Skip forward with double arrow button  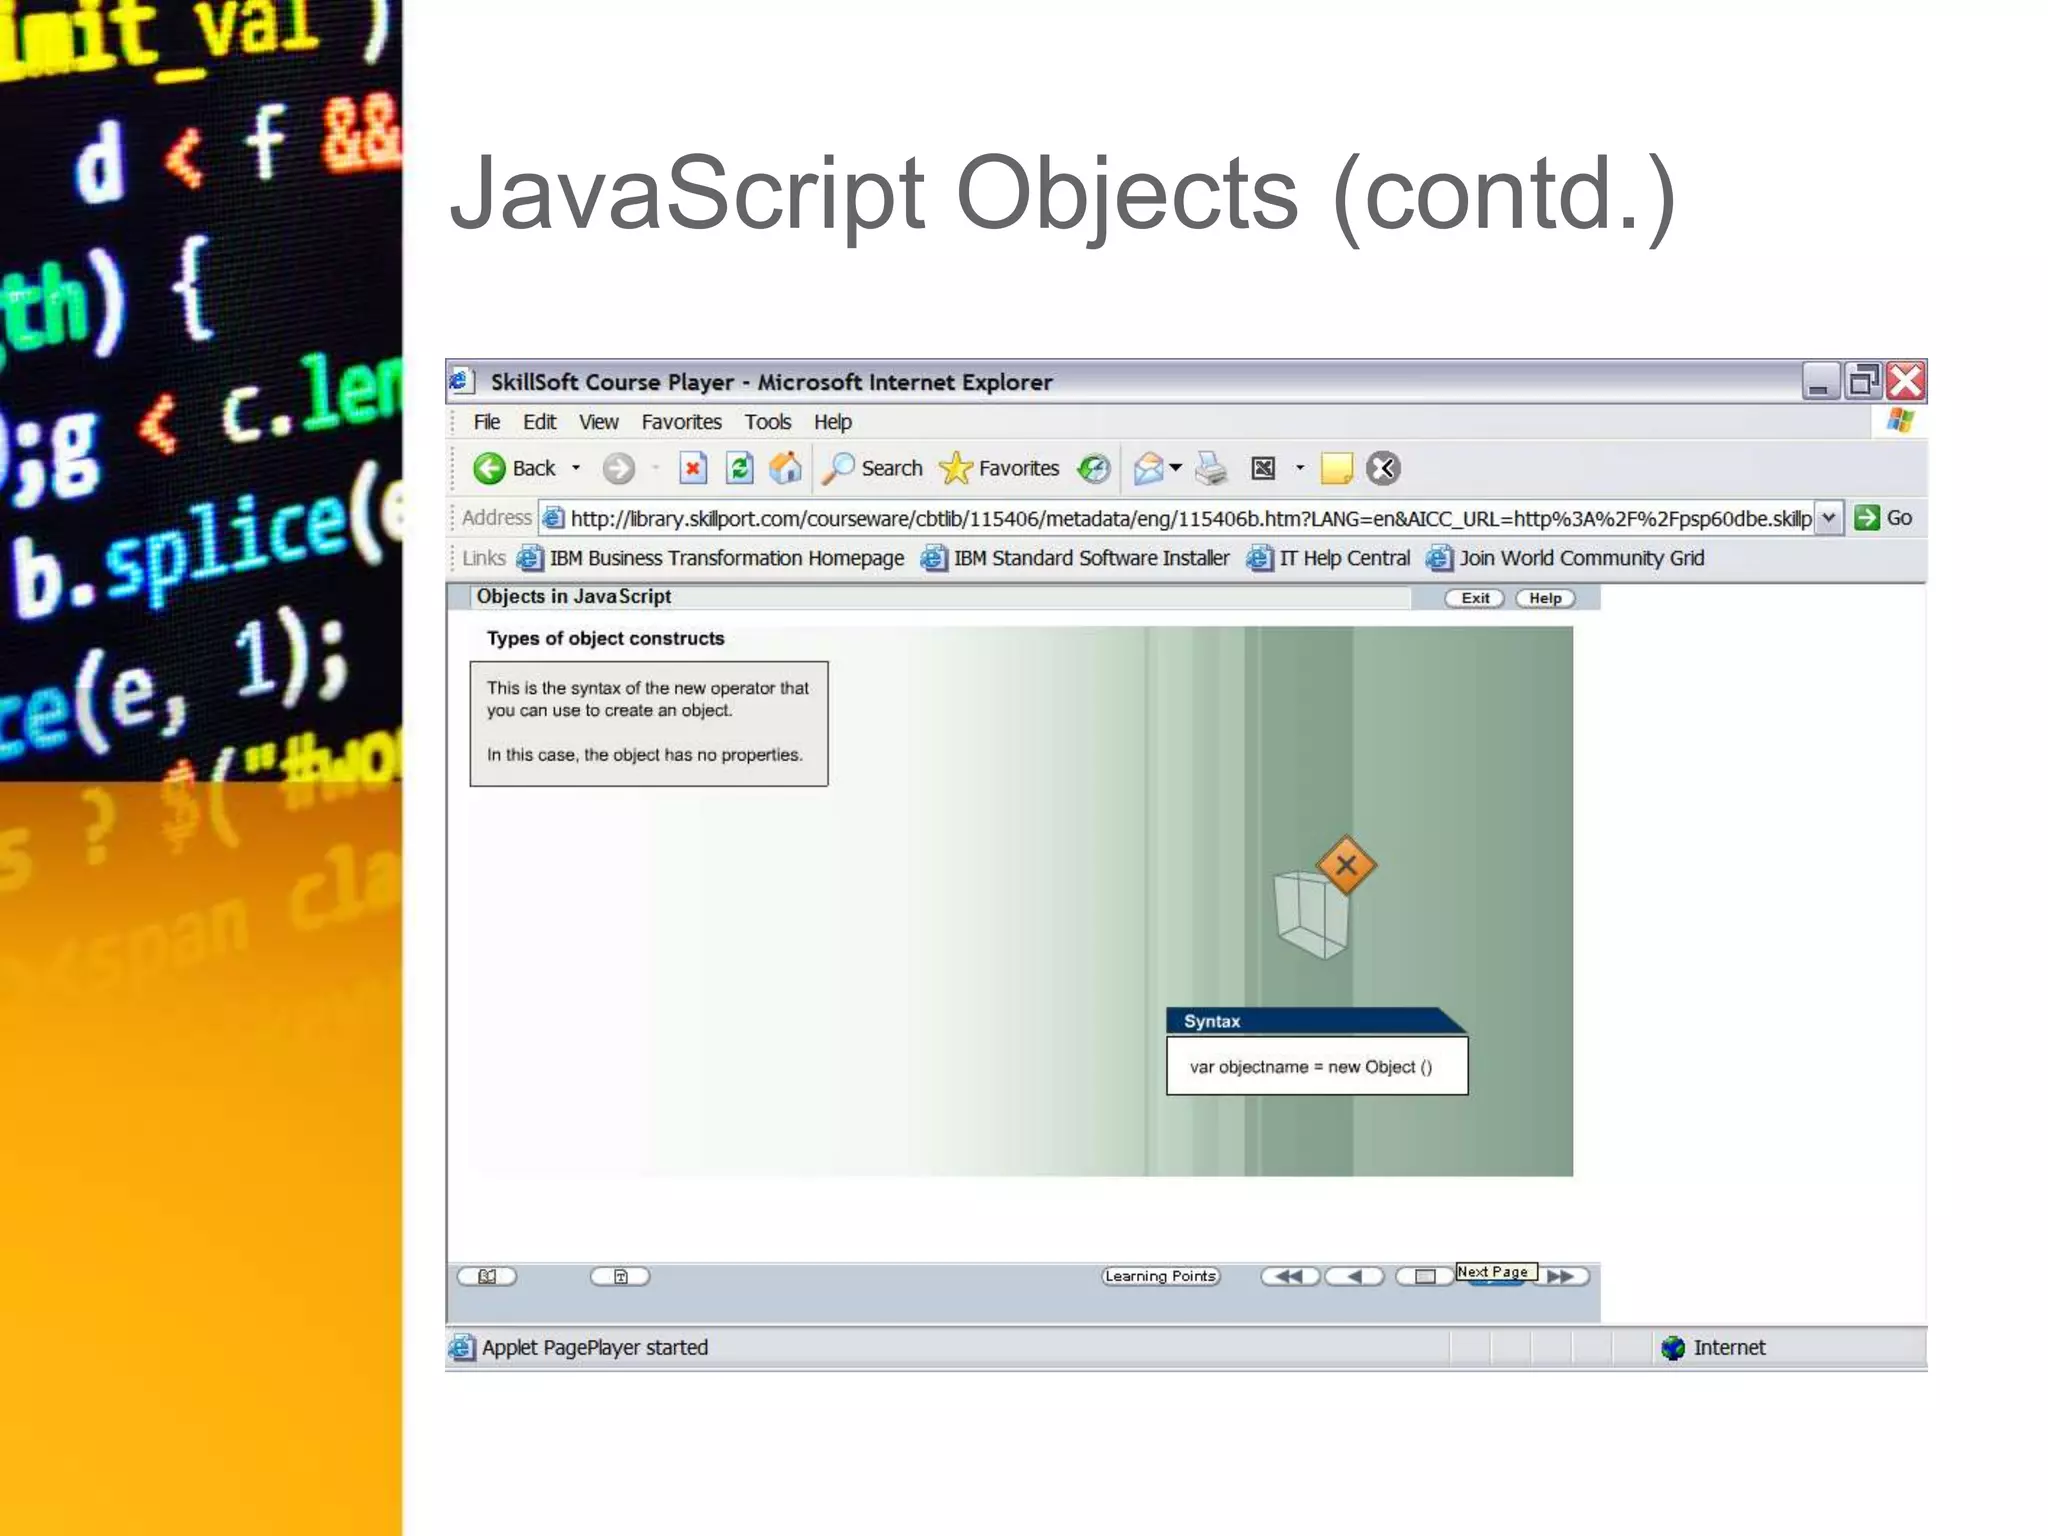point(1561,1276)
